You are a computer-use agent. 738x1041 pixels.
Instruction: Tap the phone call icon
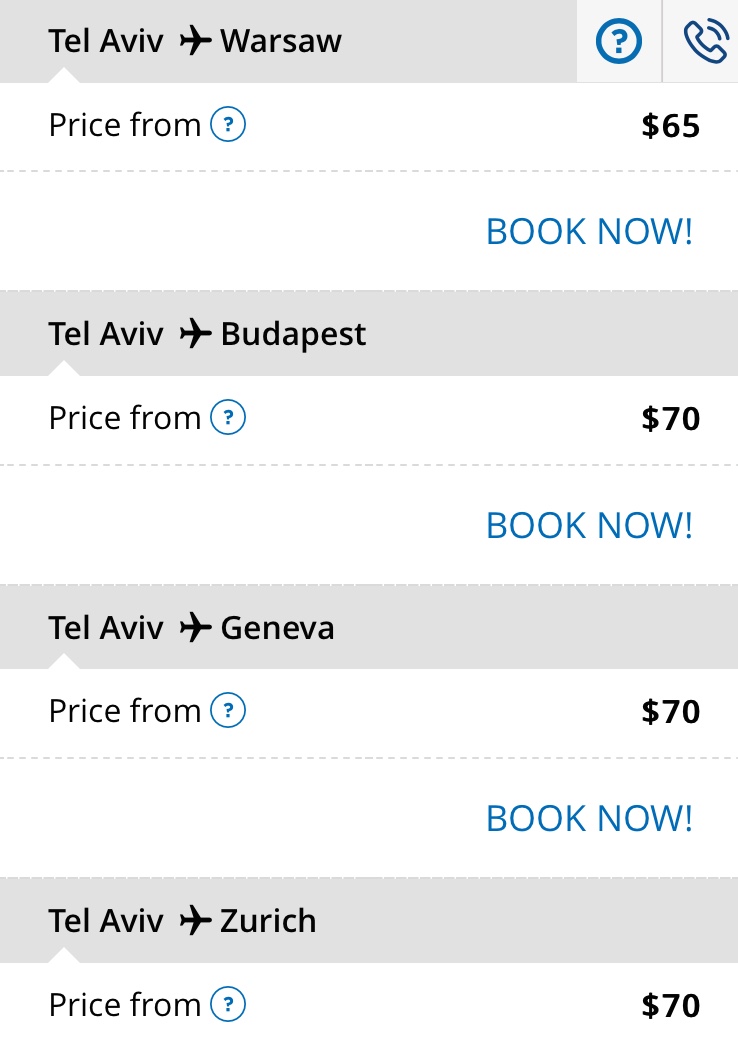(705, 41)
